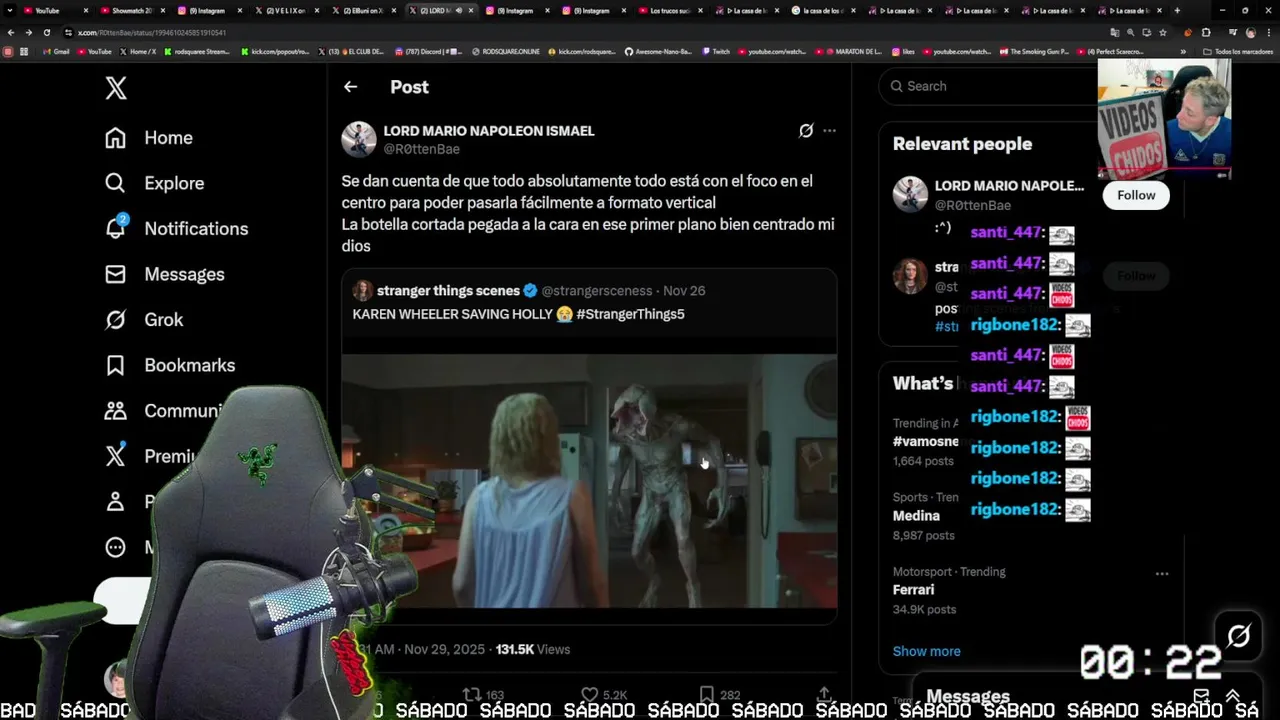Open the Explore page

pos(154,183)
